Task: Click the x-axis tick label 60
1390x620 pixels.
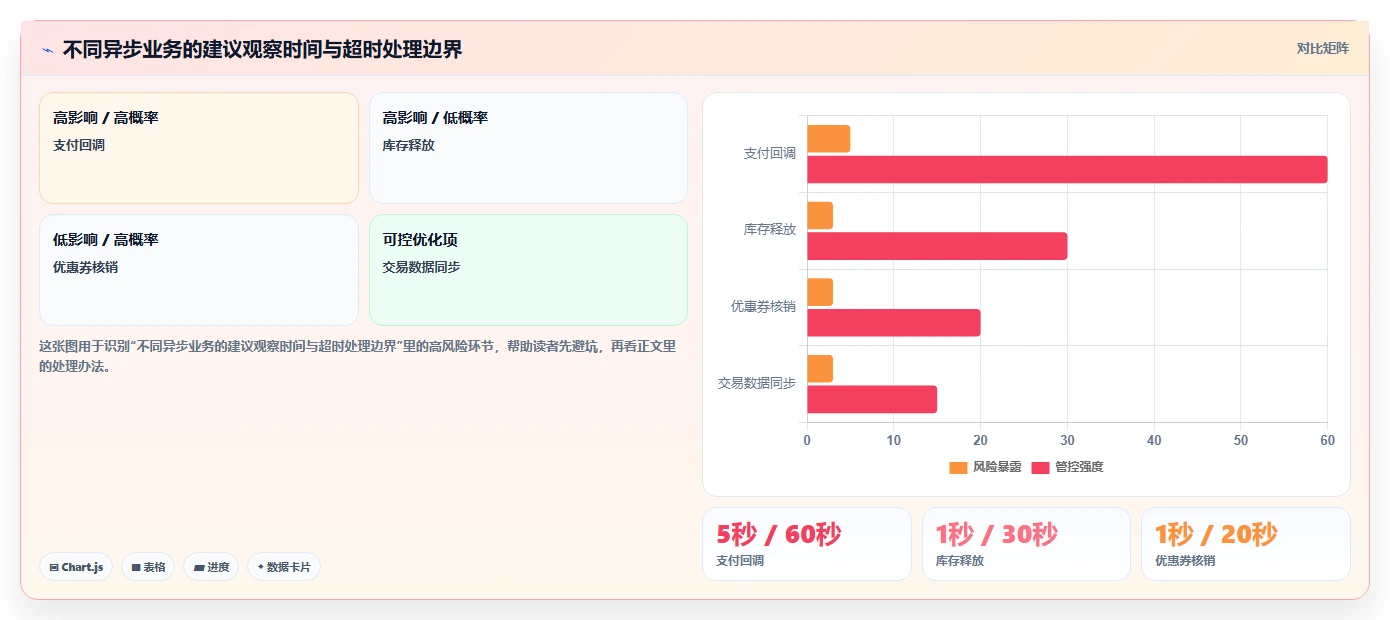Action: click(1327, 440)
